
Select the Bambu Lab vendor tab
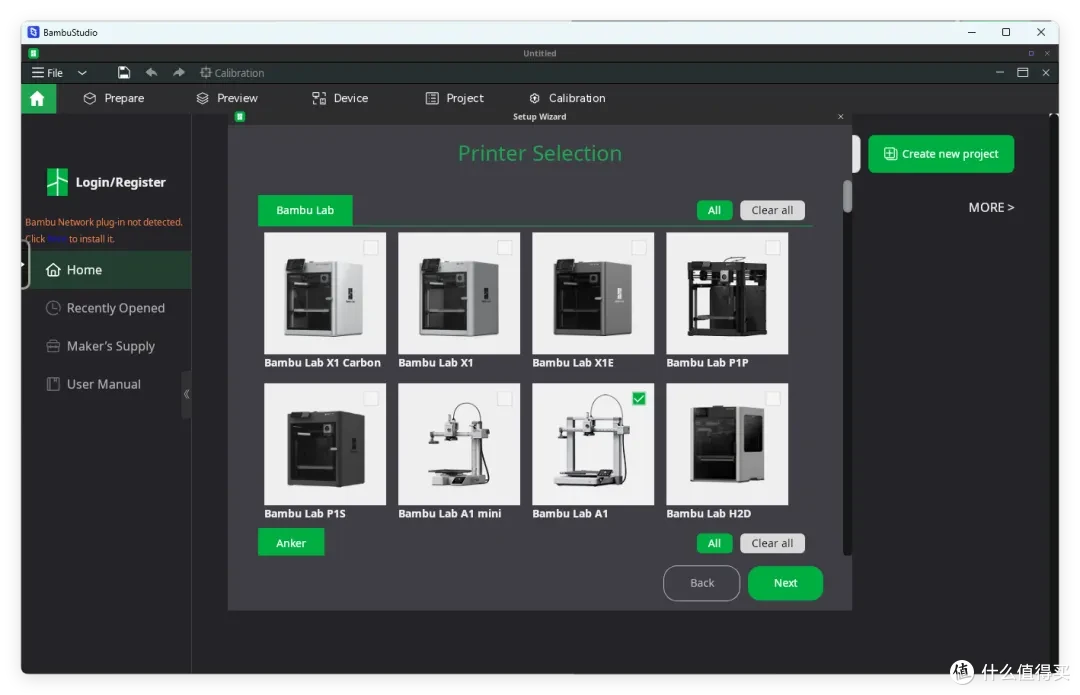click(305, 210)
